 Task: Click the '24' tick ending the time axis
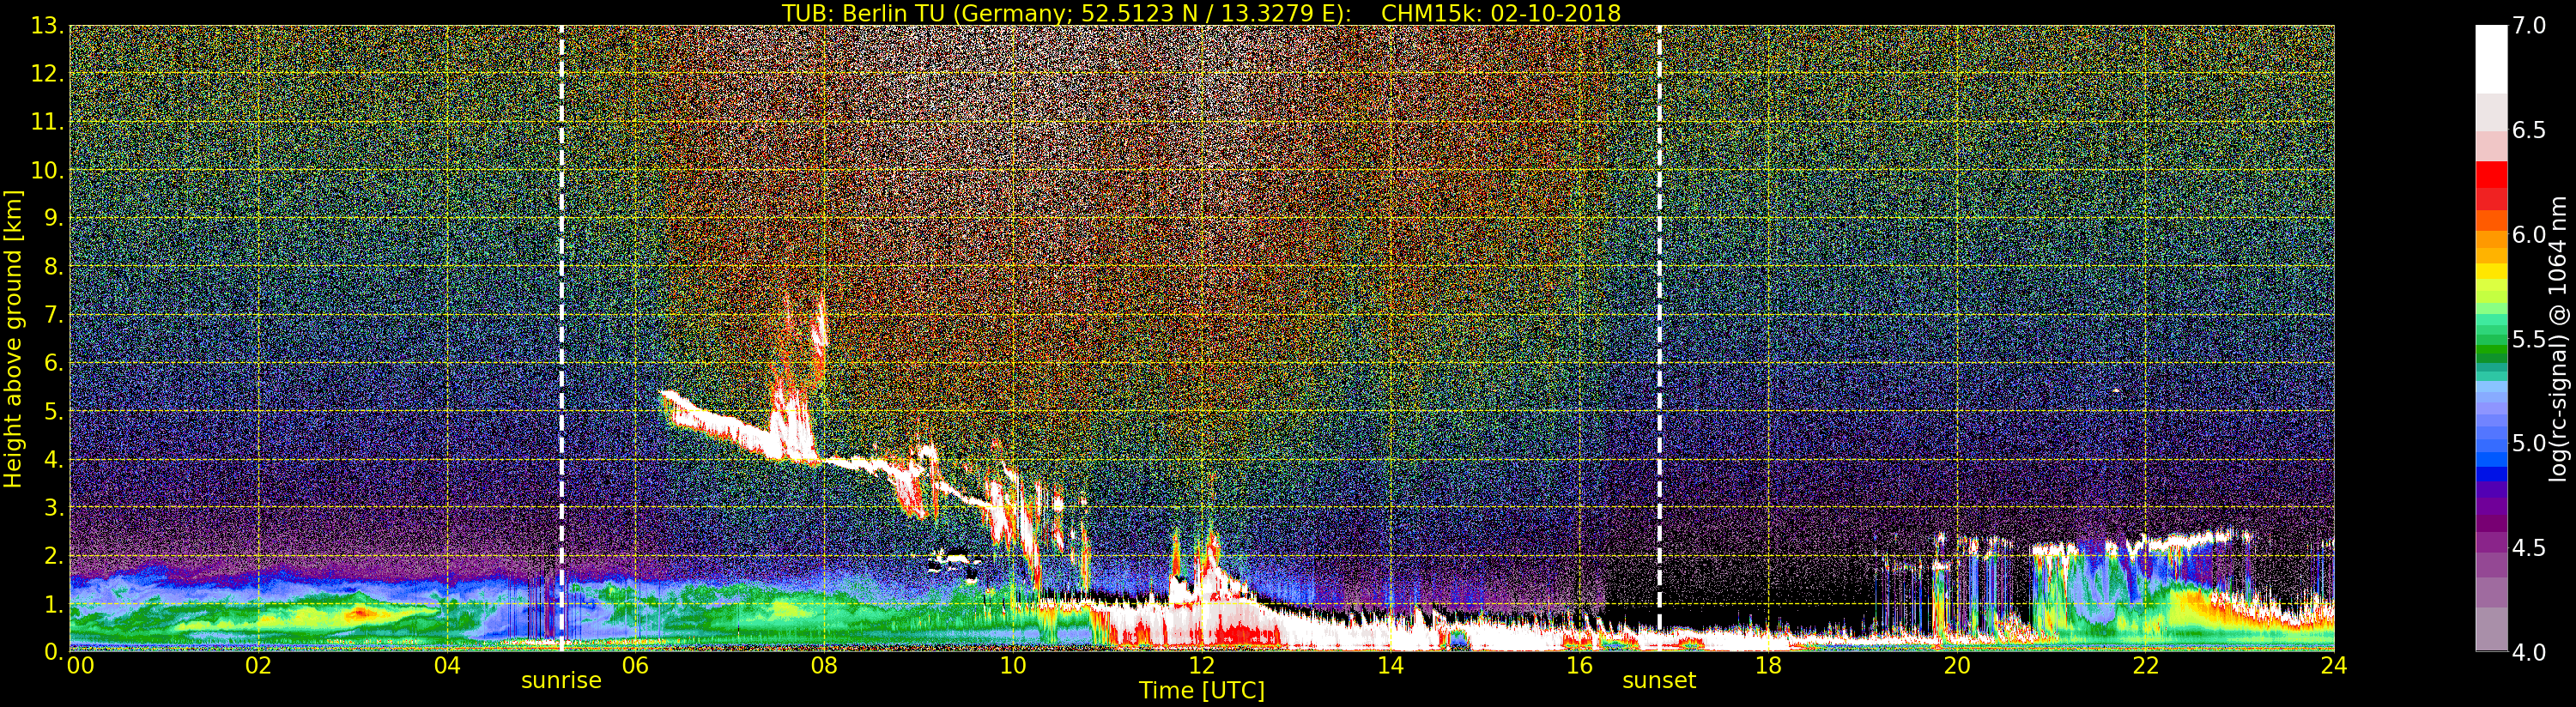click(2334, 665)
